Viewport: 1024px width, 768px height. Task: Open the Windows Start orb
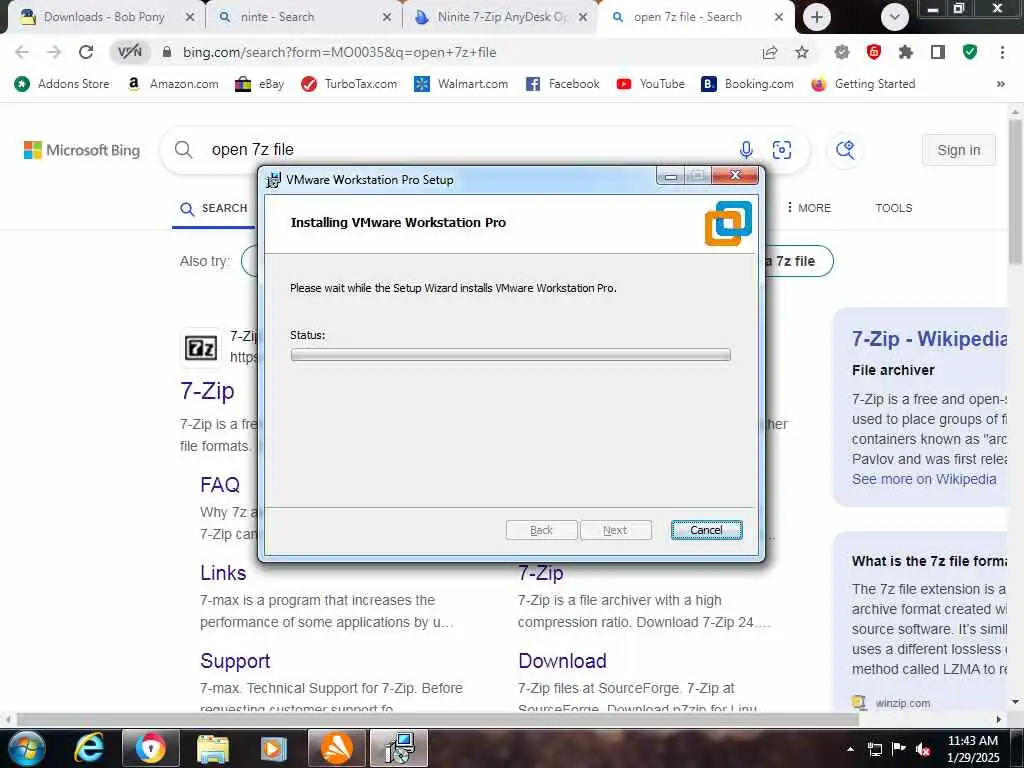pyautogui.click(x=25, y=748)
